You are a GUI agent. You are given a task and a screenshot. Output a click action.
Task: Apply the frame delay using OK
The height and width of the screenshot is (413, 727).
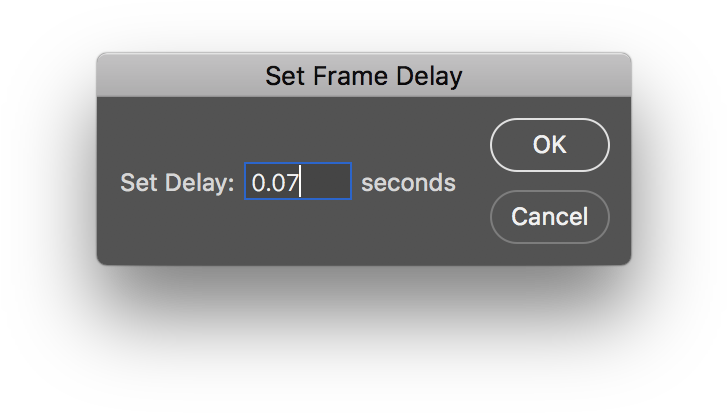549,145
